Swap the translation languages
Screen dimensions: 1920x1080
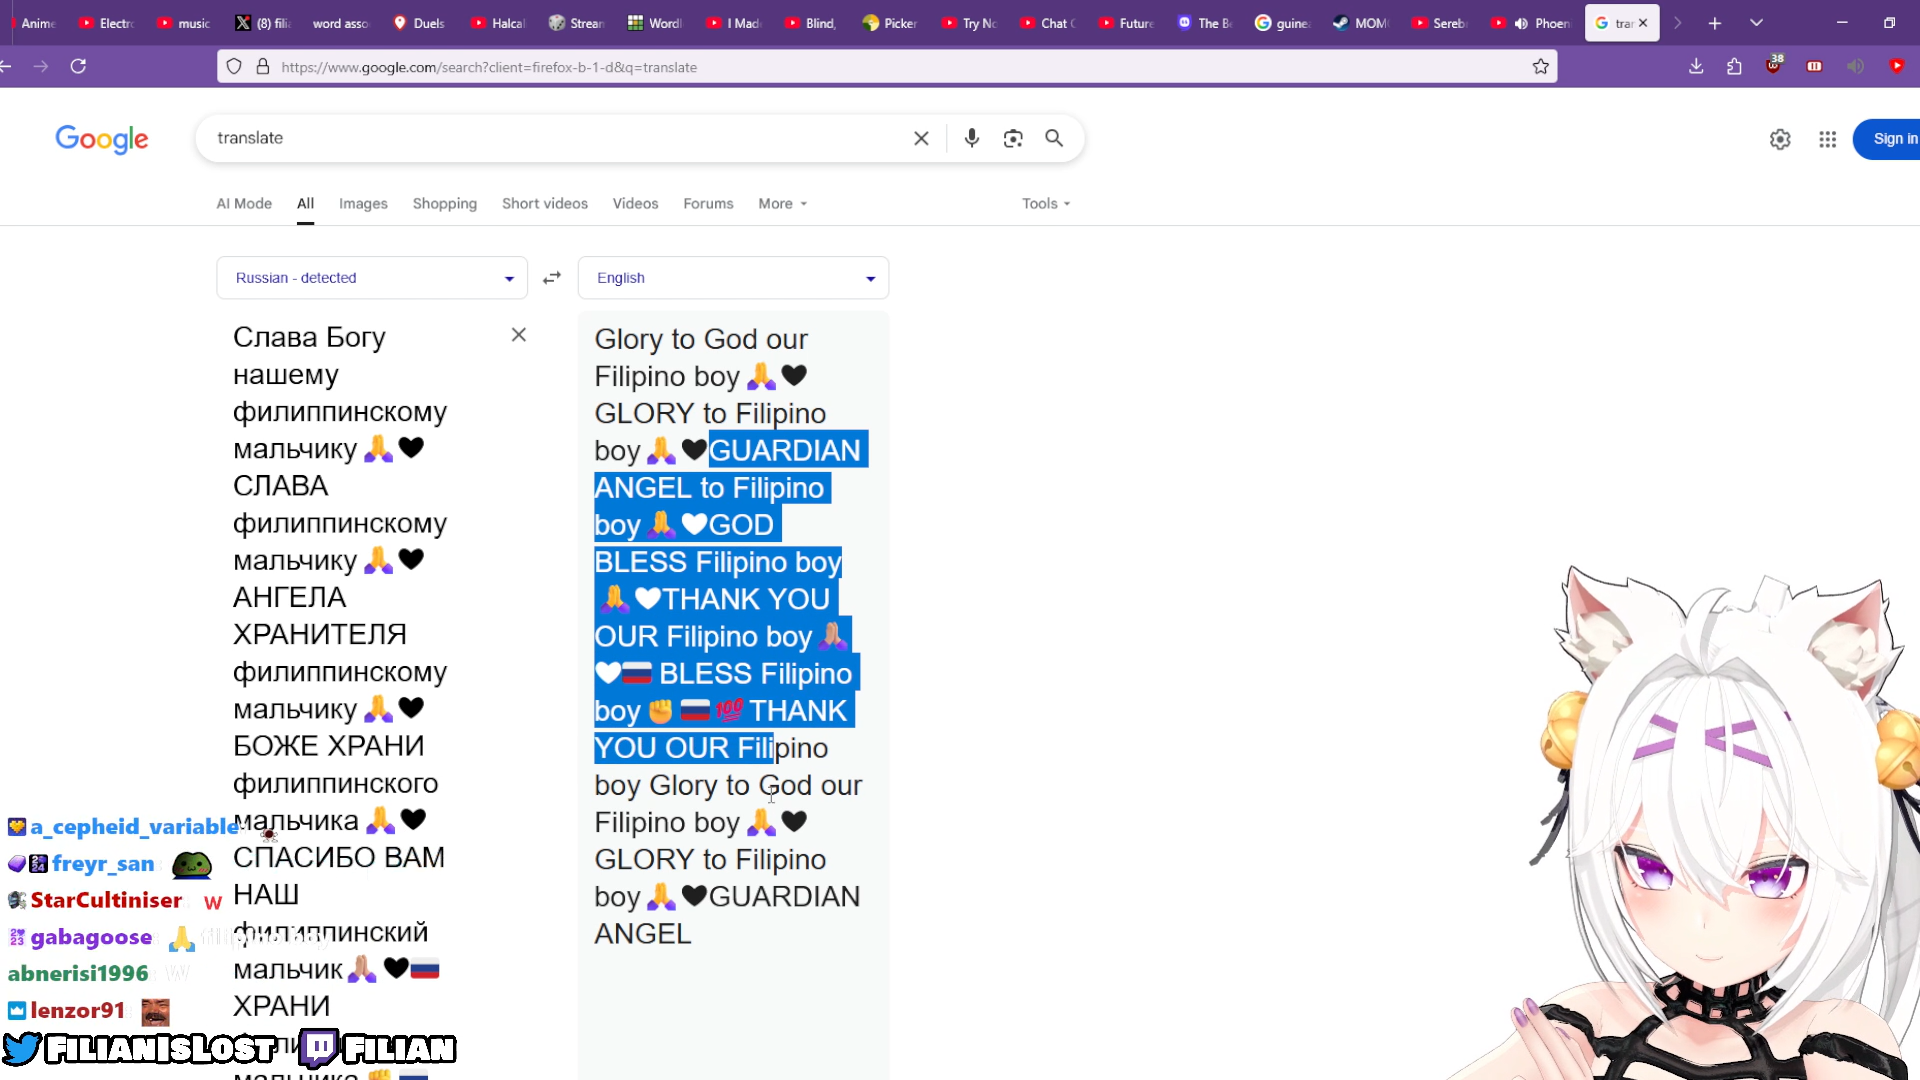pyautogui.click(x=552, y=278)
